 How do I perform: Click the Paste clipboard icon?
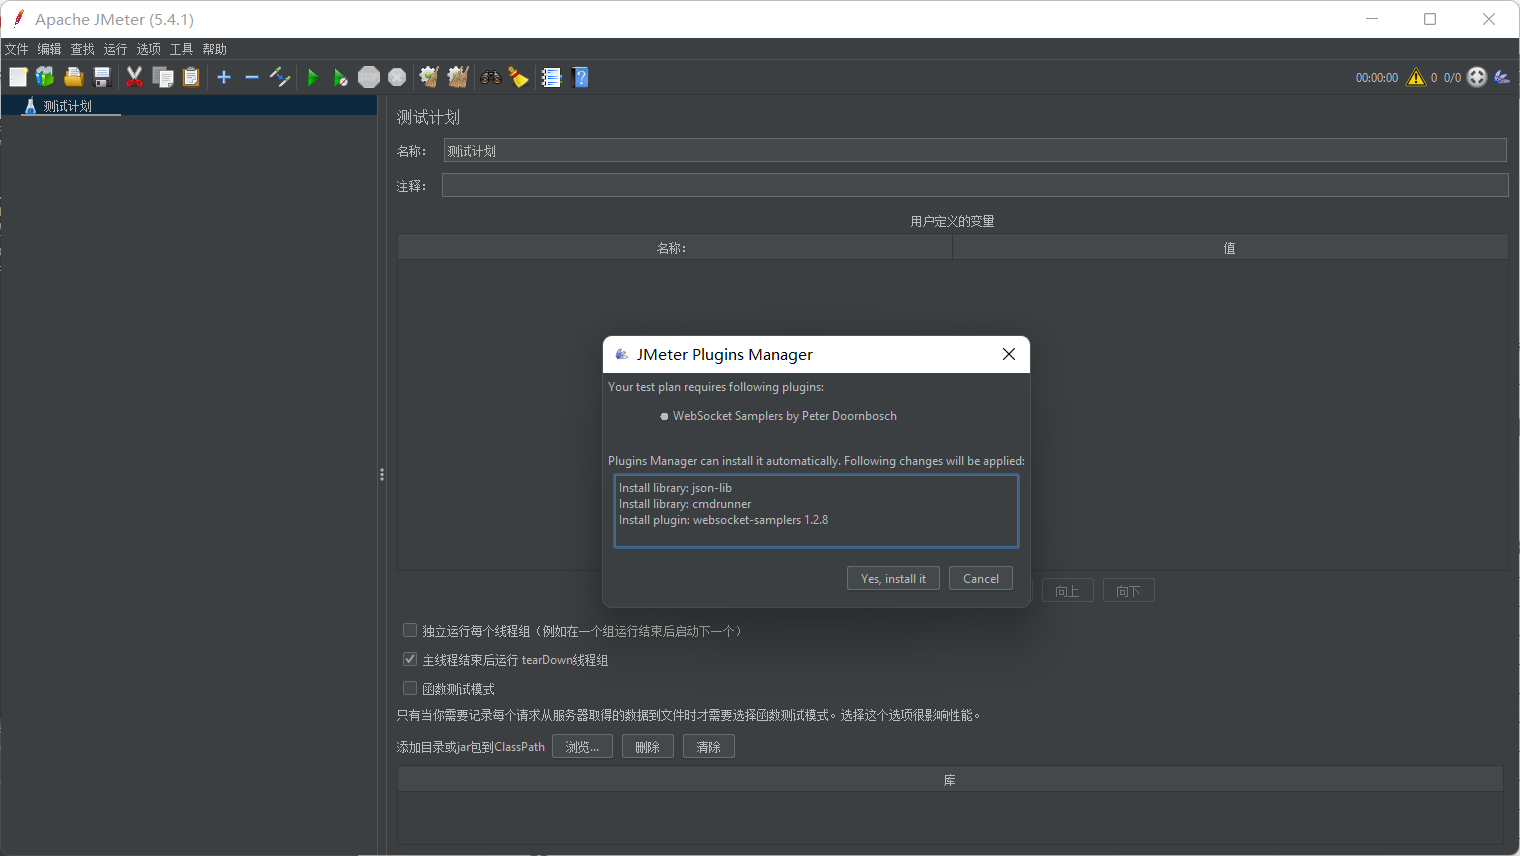point(191,77)
